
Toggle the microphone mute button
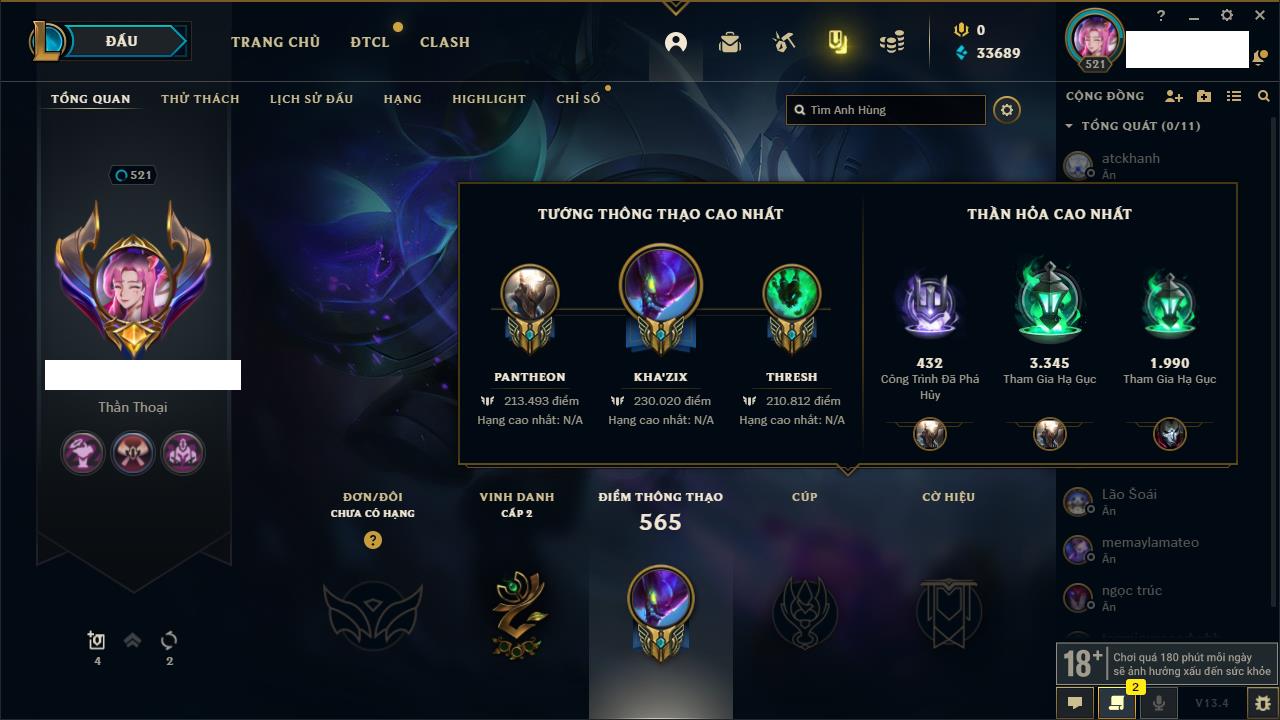(1159, 703)
